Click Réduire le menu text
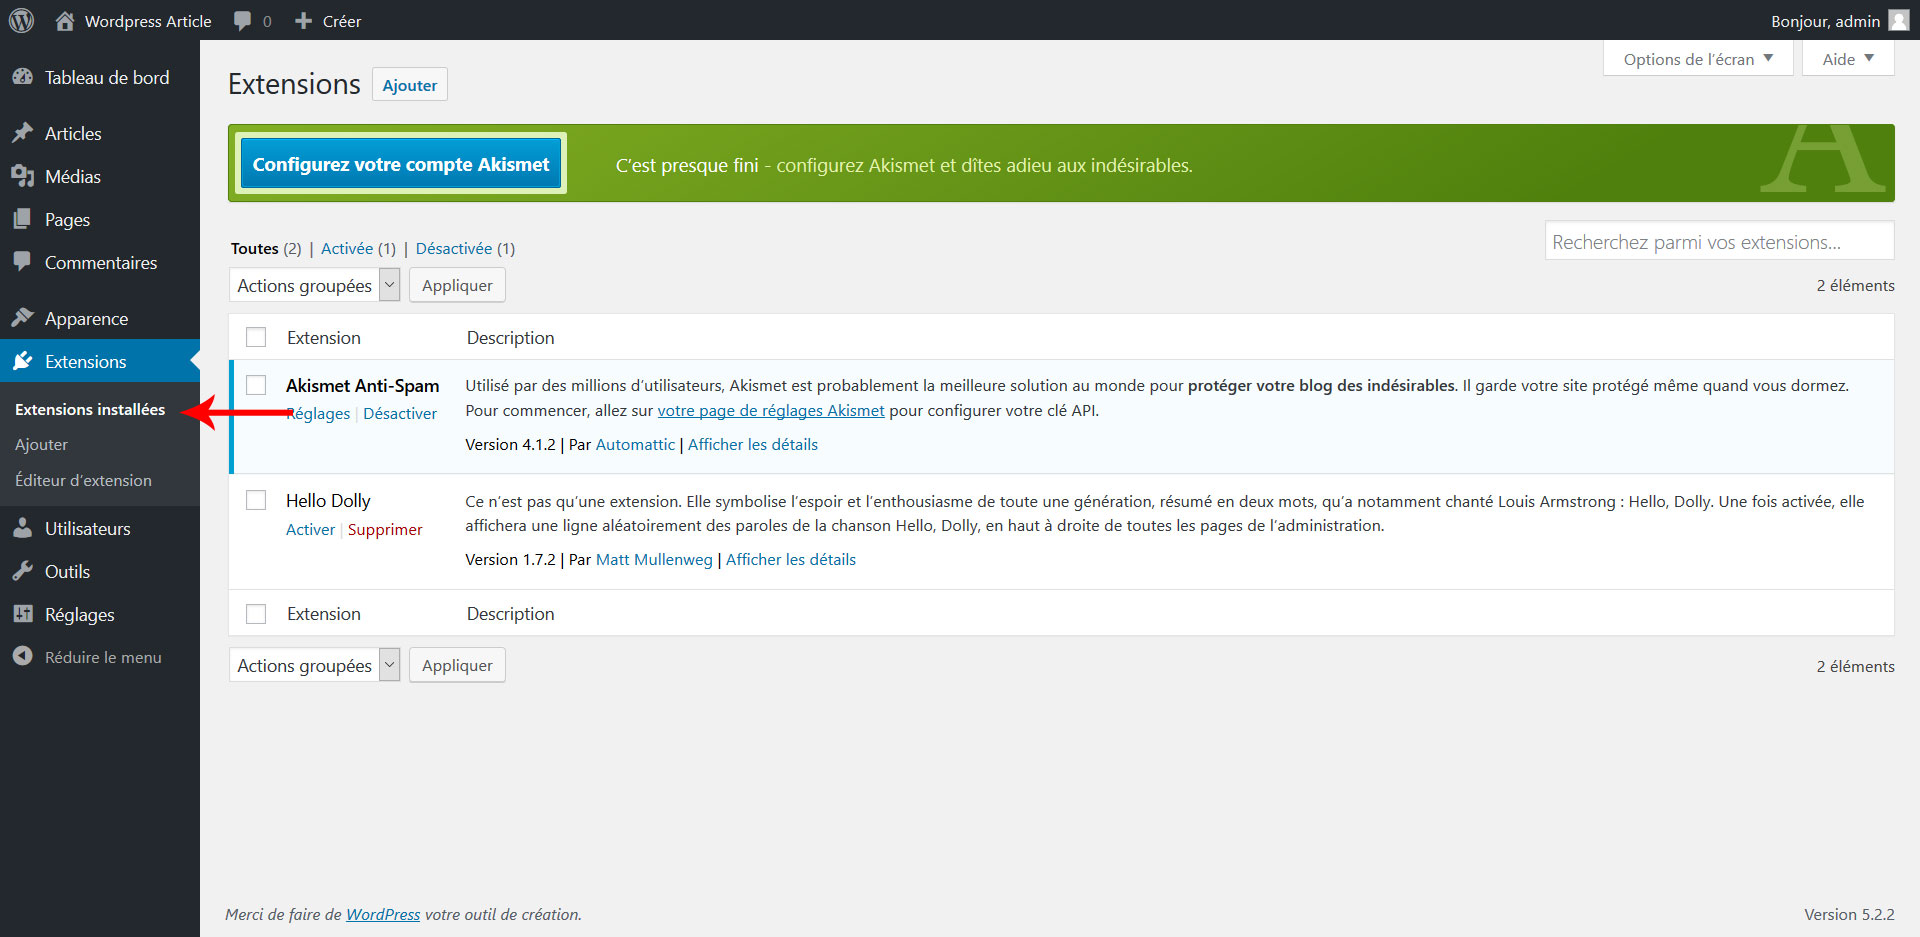This screenshot has height=937, width=1920. [103, 657]
